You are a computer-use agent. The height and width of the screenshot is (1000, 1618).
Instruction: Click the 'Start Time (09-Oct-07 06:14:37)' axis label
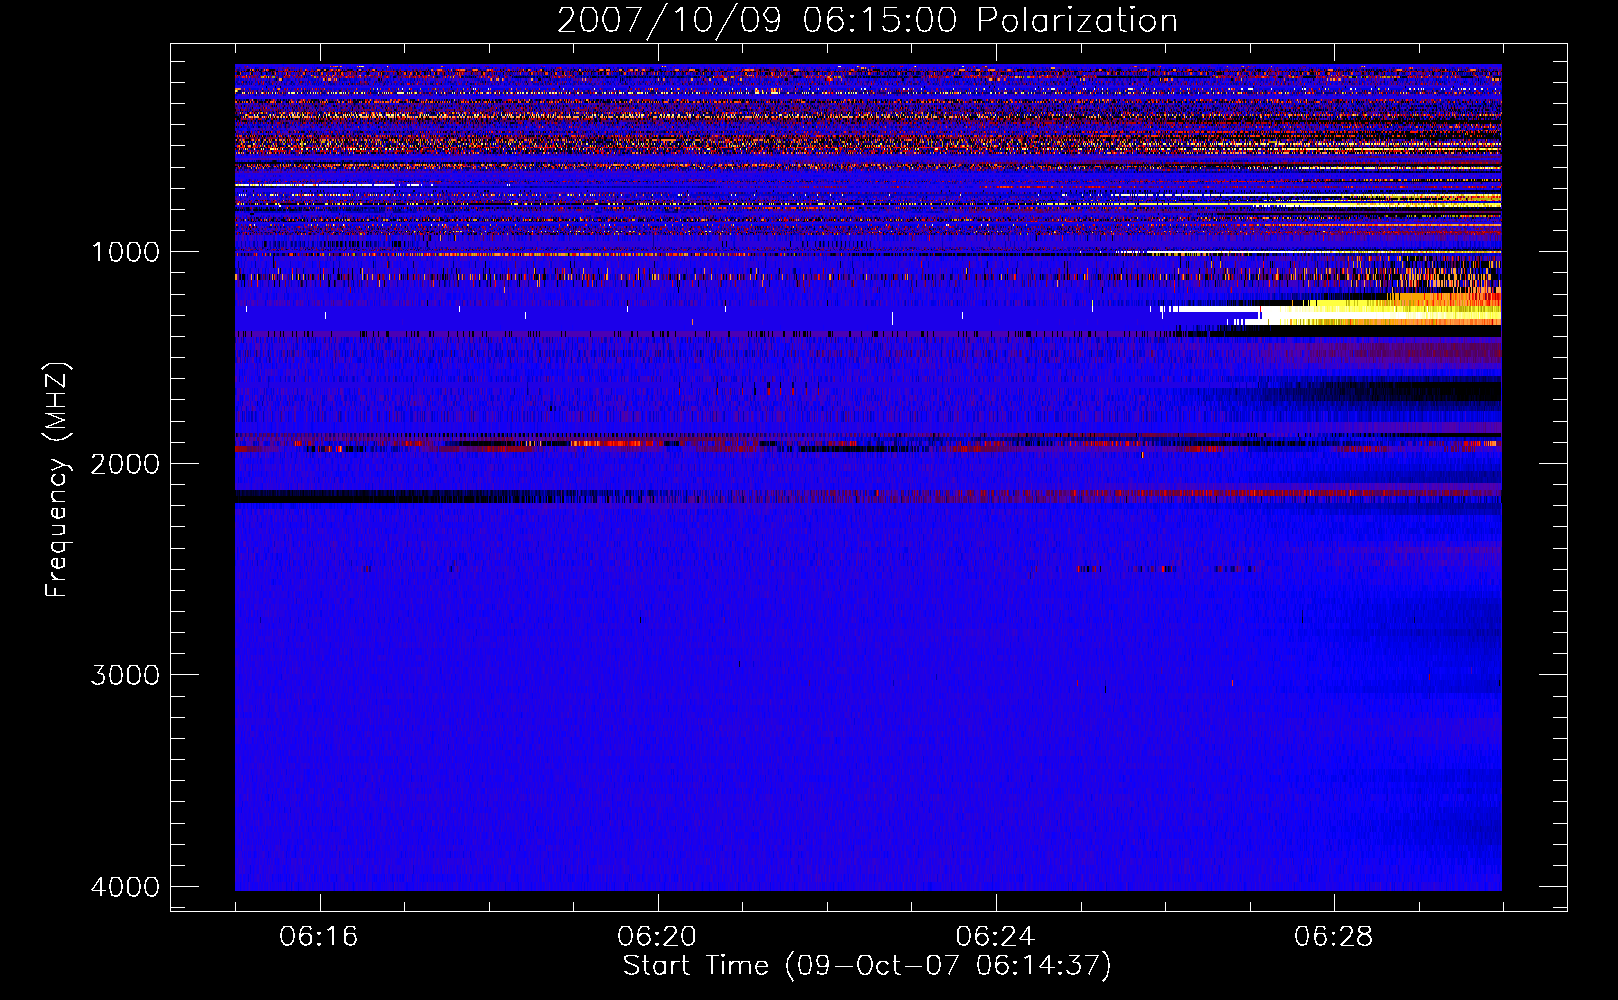tap(867, 966)
